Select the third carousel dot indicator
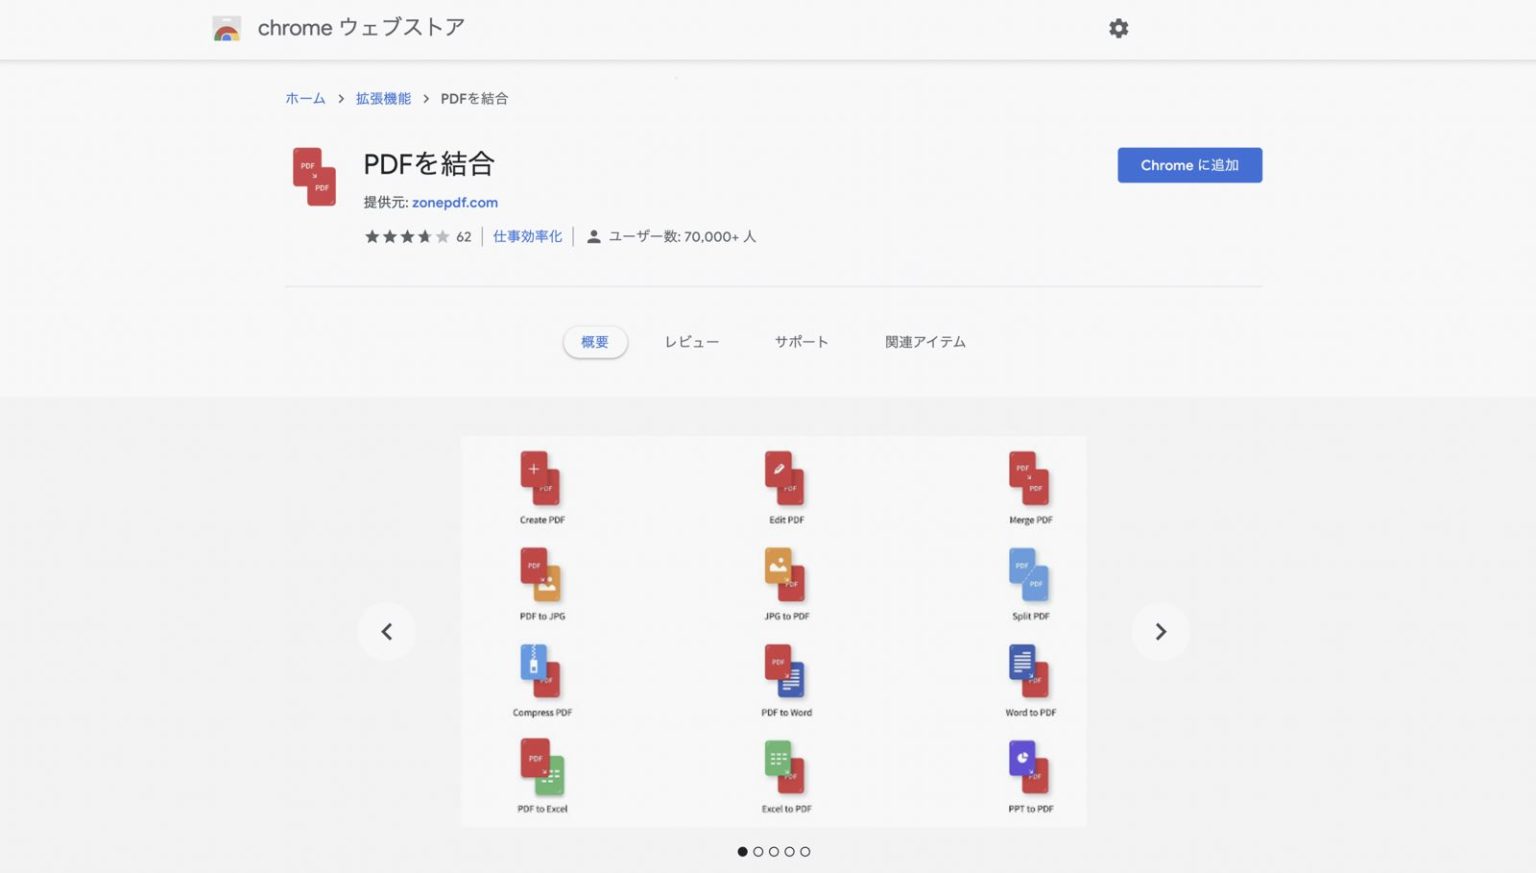This screenshot has width=1536, height=873. (774, 852)
